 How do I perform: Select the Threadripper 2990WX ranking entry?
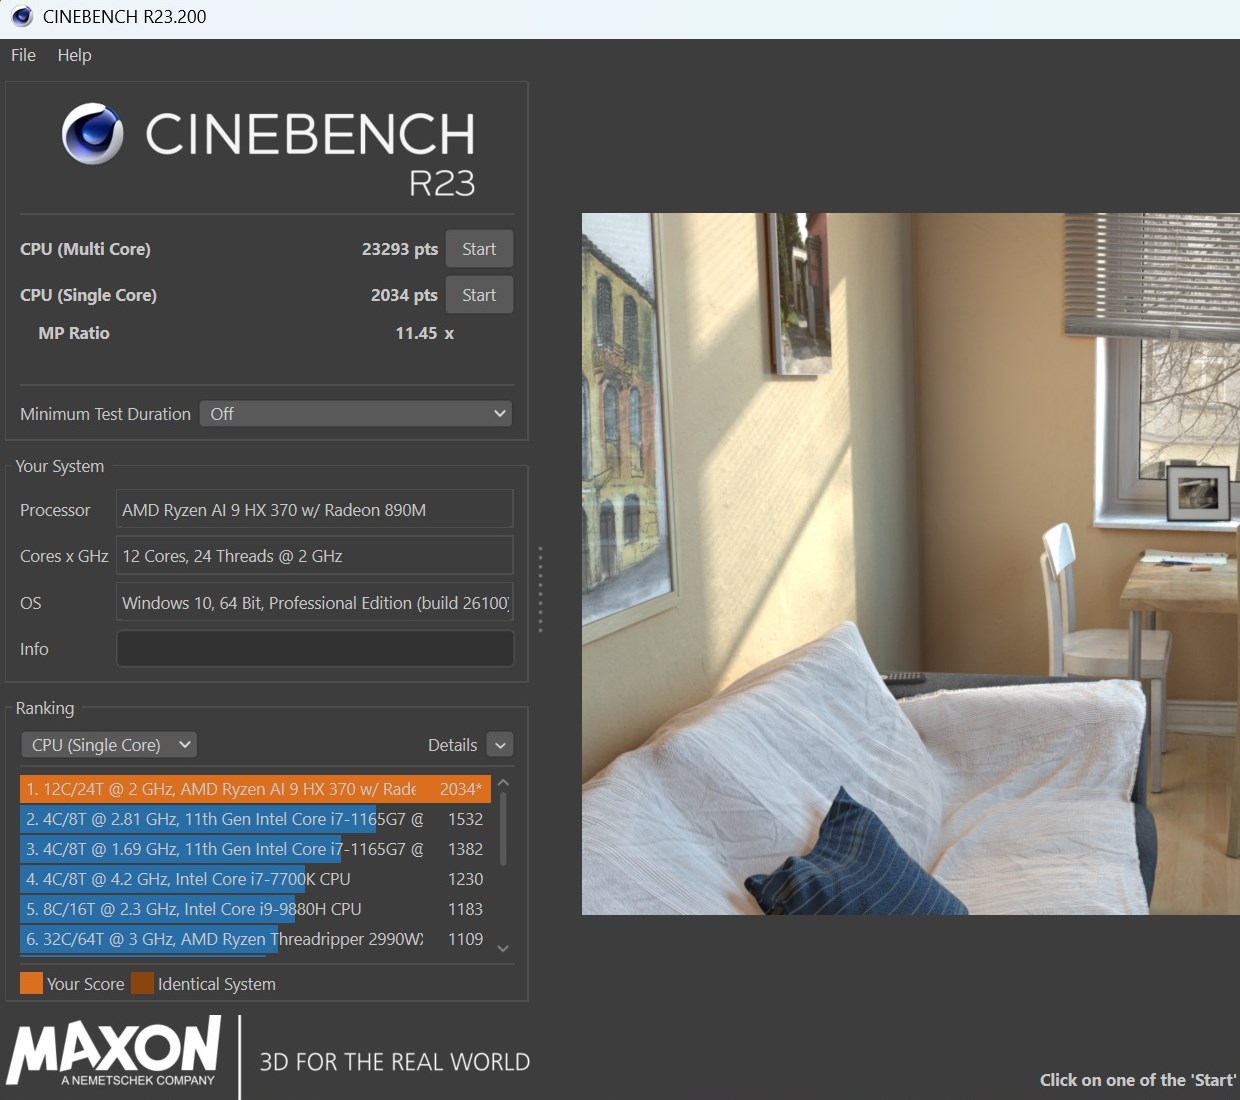coord(255,939)
